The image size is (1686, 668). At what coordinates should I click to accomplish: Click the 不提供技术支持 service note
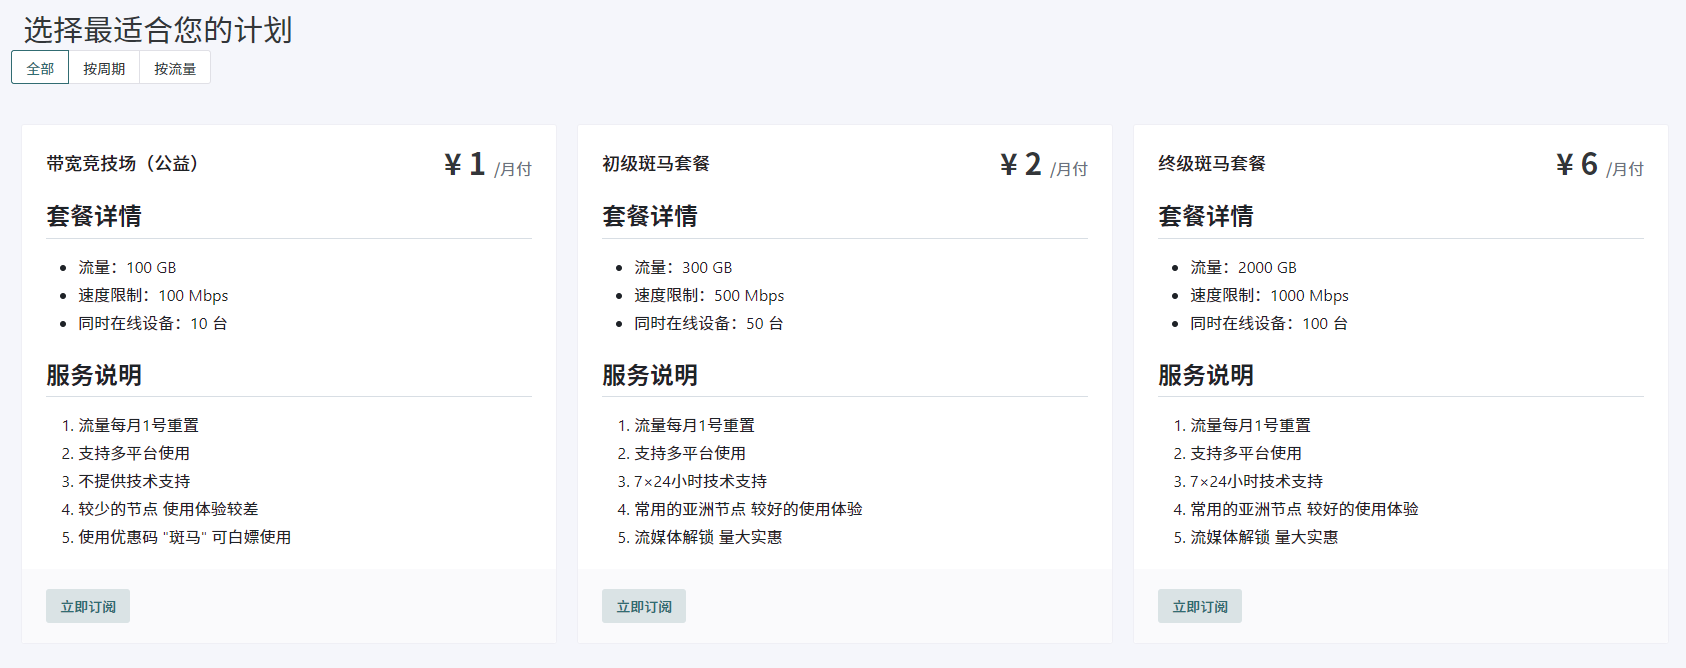[x=134, y=481]
